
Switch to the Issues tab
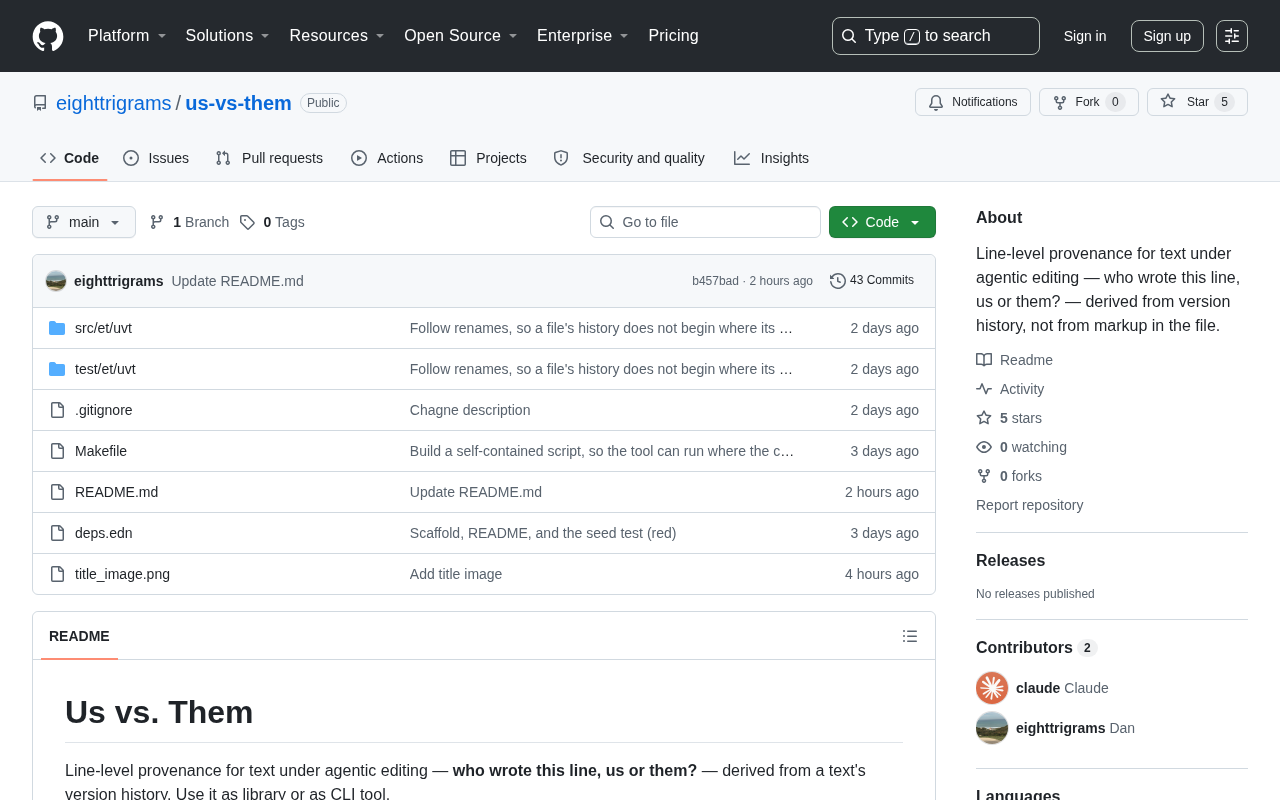156,158
